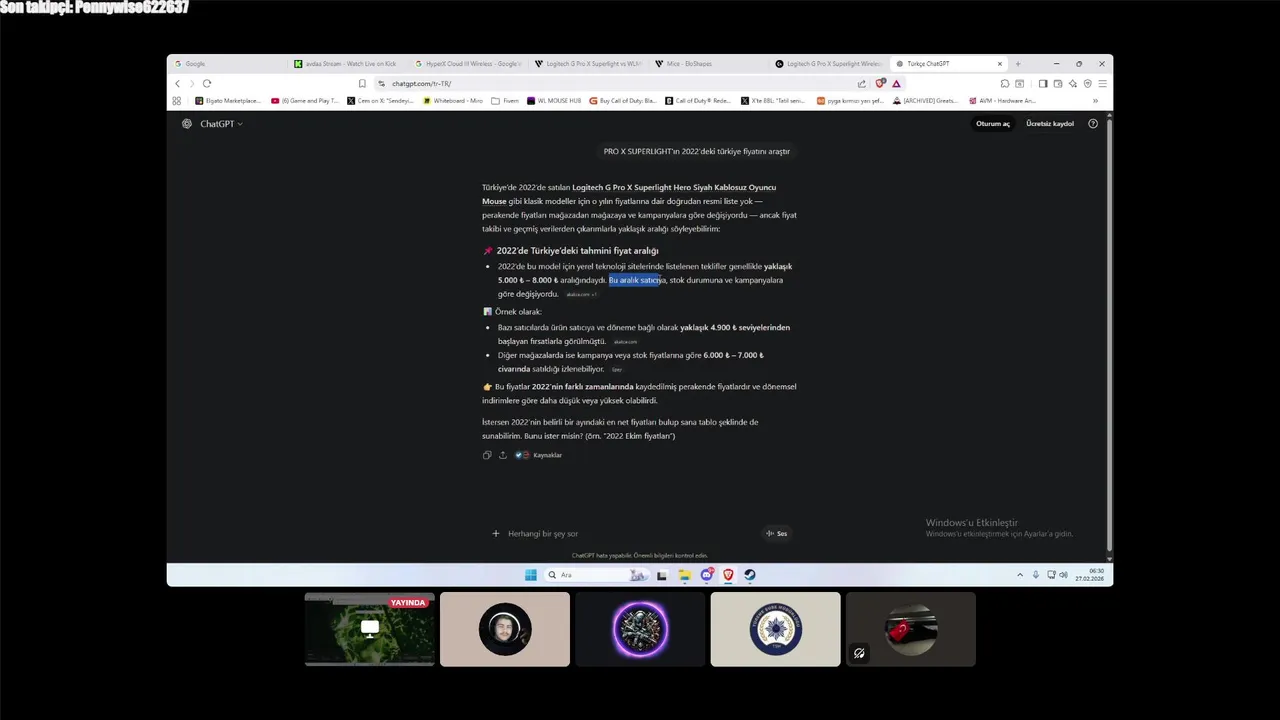Select the bearded man participant thumbnail
The height and width of the screenshot is (720, 1280).
[x=505, y=629]
